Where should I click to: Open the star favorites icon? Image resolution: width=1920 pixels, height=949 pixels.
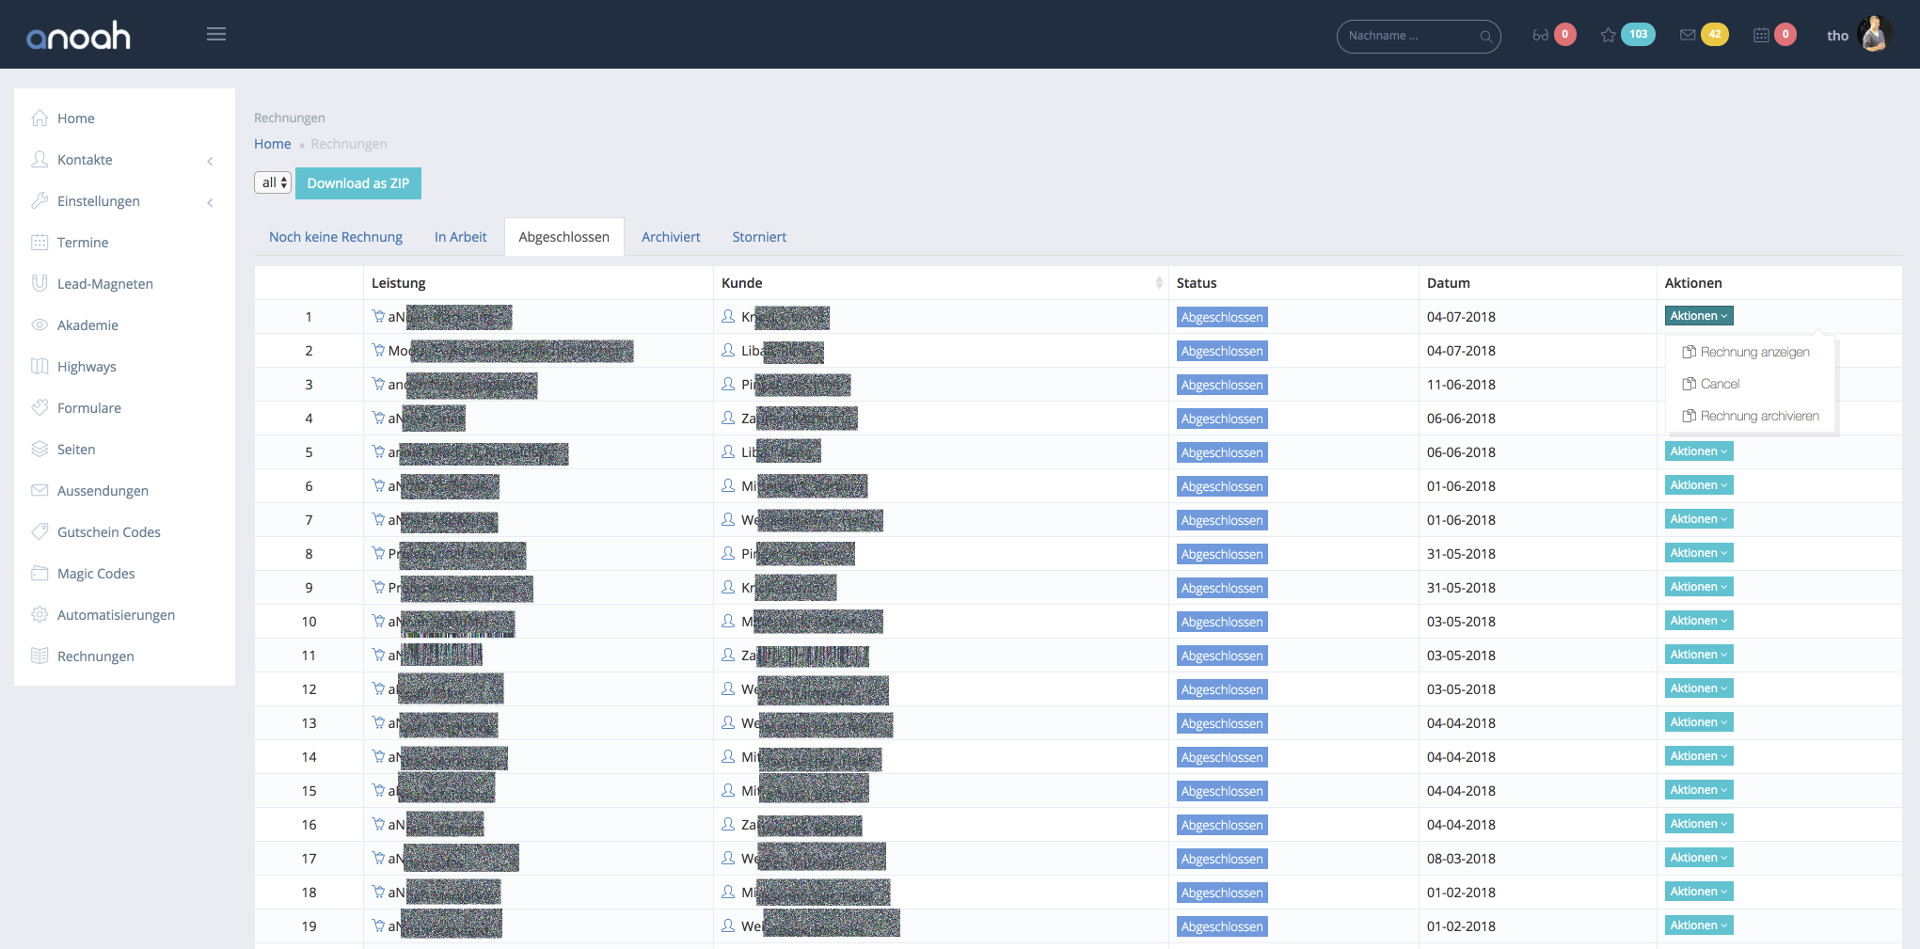pyautogui.click(x=1608, y=35)
